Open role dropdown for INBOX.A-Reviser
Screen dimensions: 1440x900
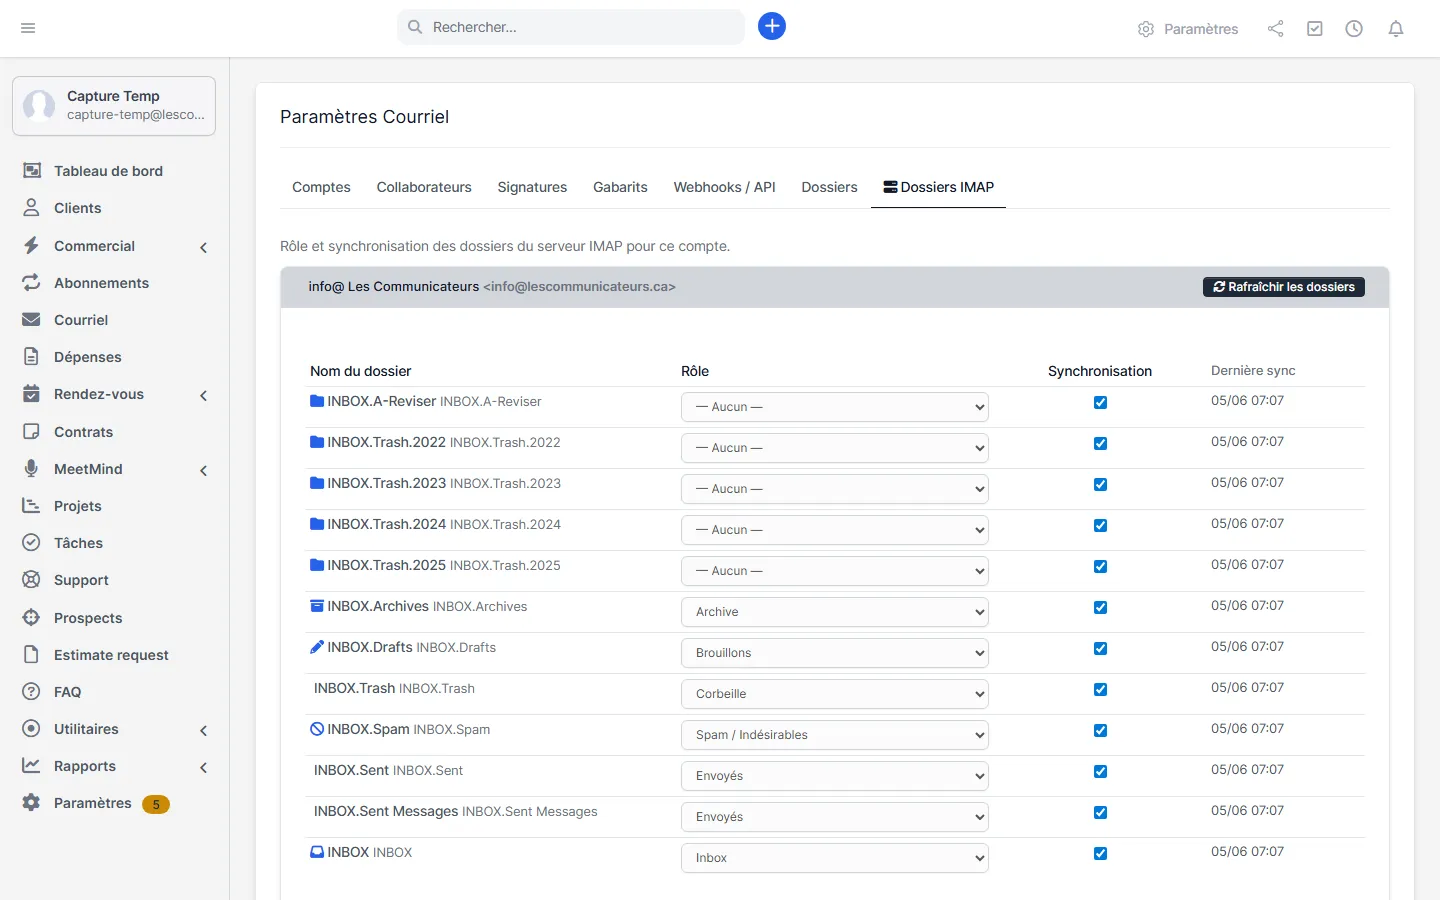(x=835, y=407)
